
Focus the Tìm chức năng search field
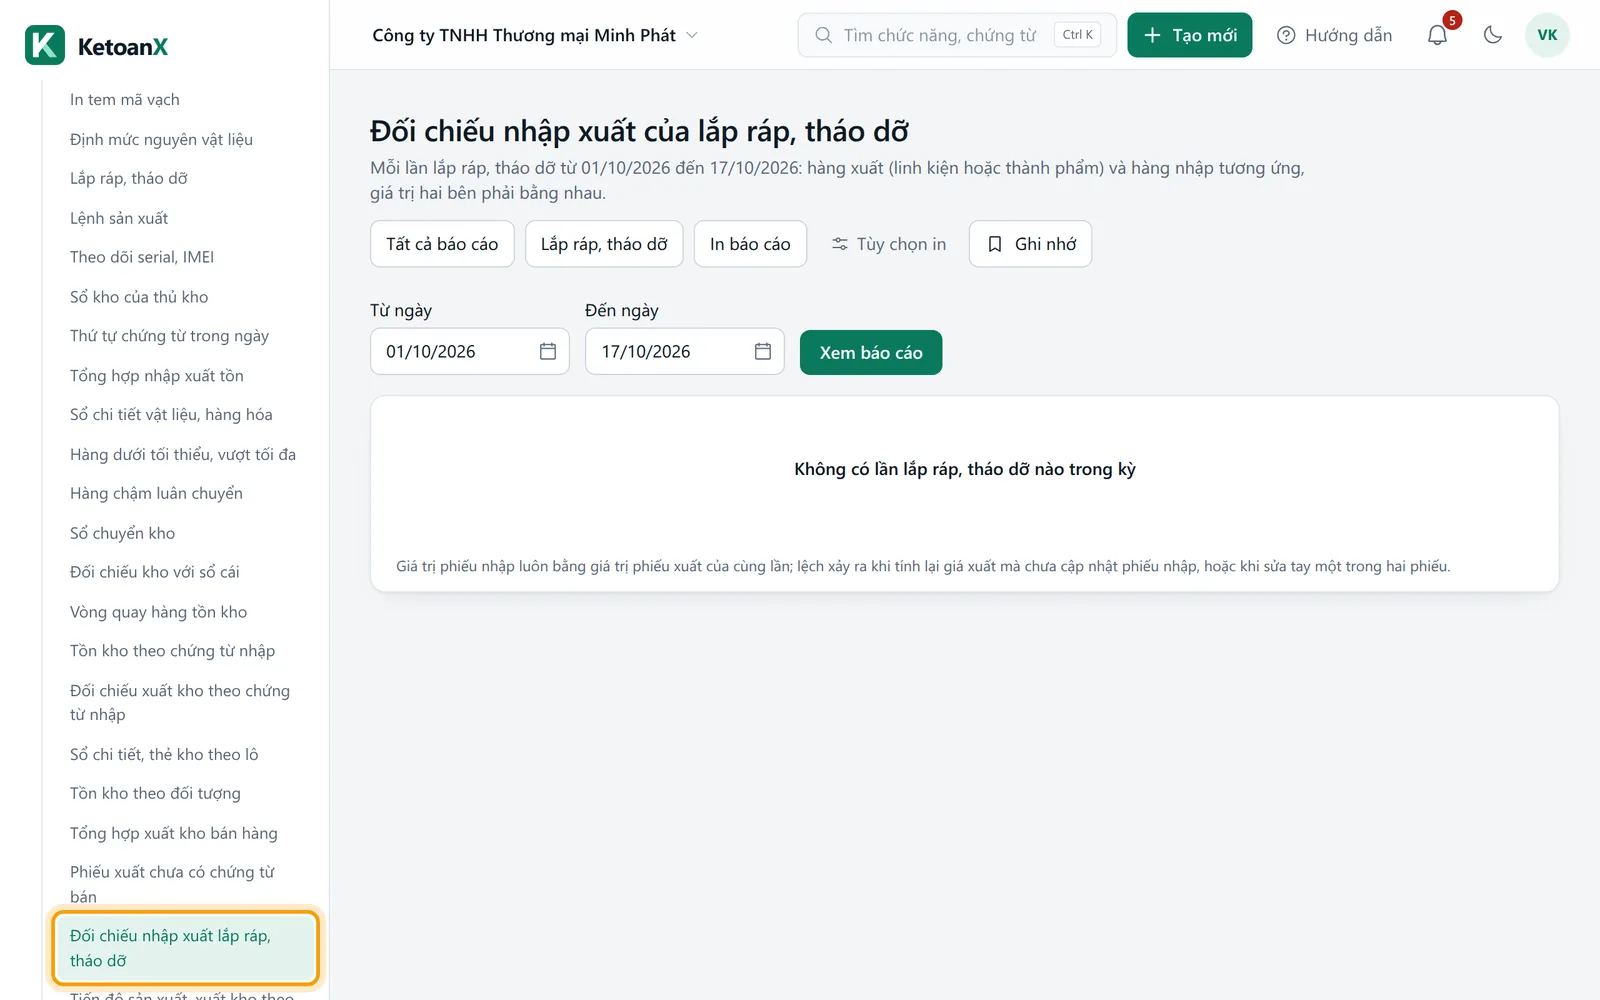pyautogui.click(x=957, y=35)
